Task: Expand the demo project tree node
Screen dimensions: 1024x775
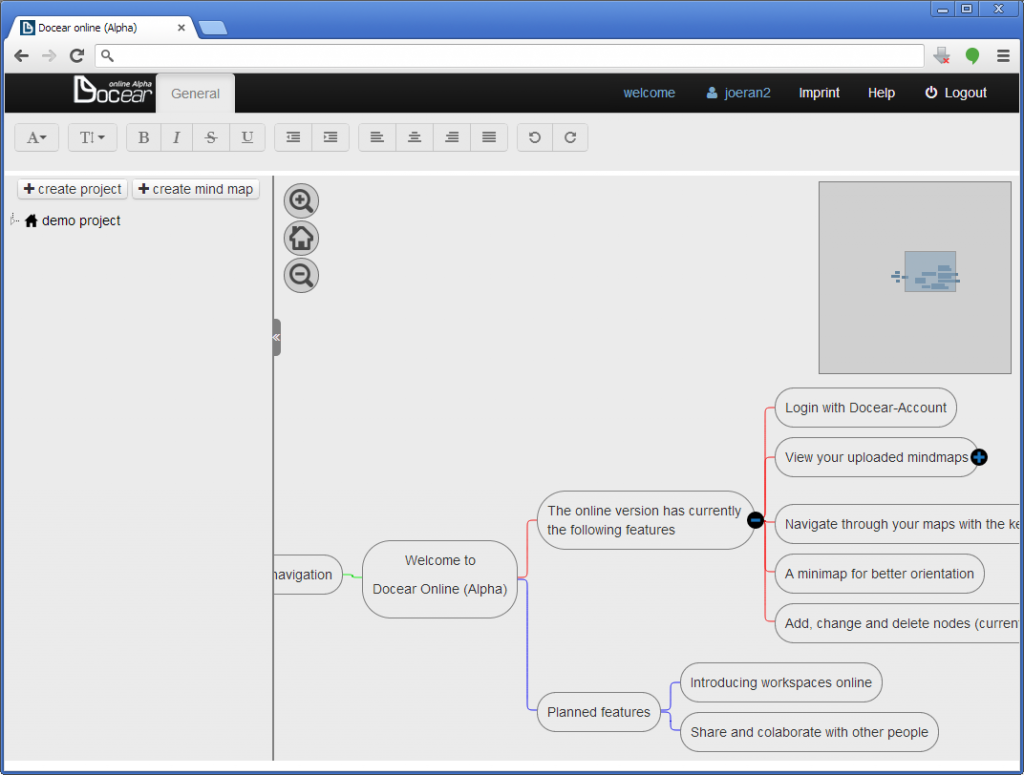Action: [x=14, y=220]
